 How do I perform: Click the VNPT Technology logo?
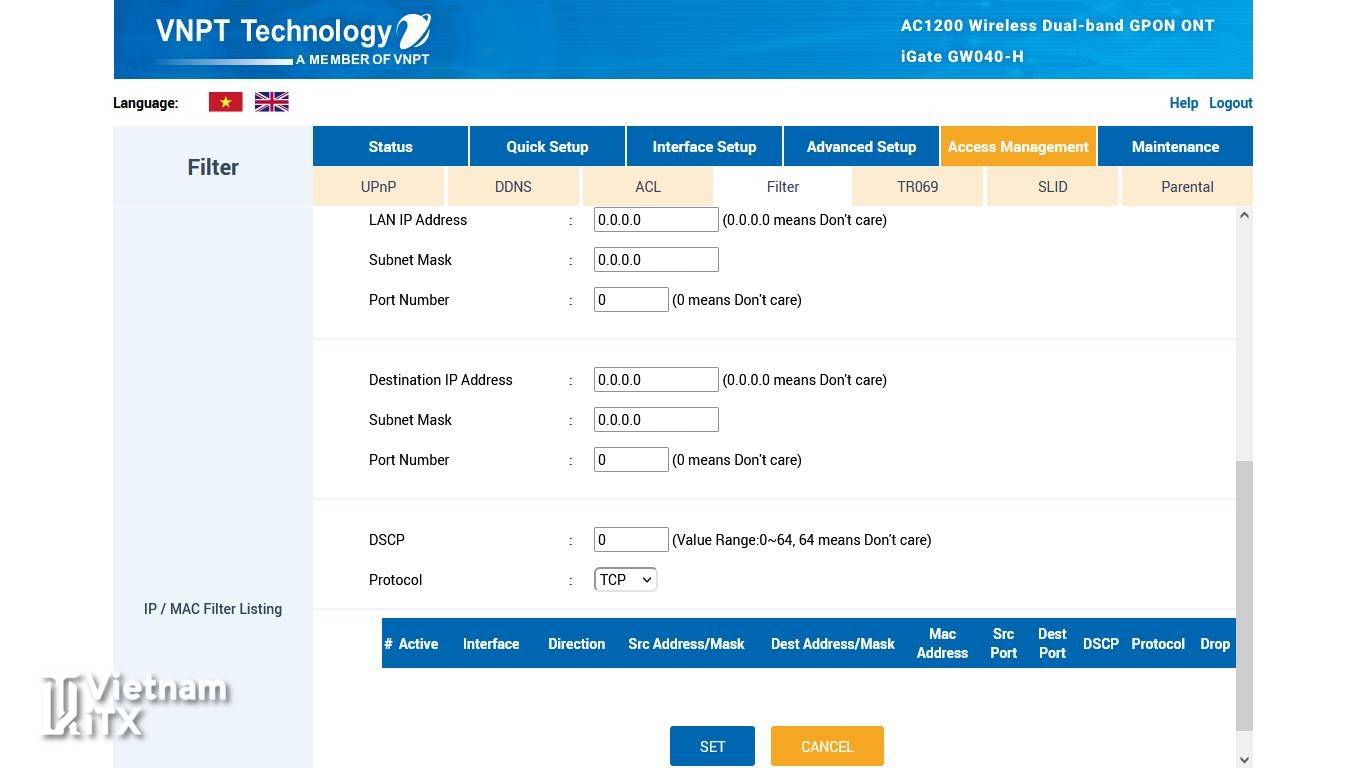pyautogui.click(x=292, y=39)
